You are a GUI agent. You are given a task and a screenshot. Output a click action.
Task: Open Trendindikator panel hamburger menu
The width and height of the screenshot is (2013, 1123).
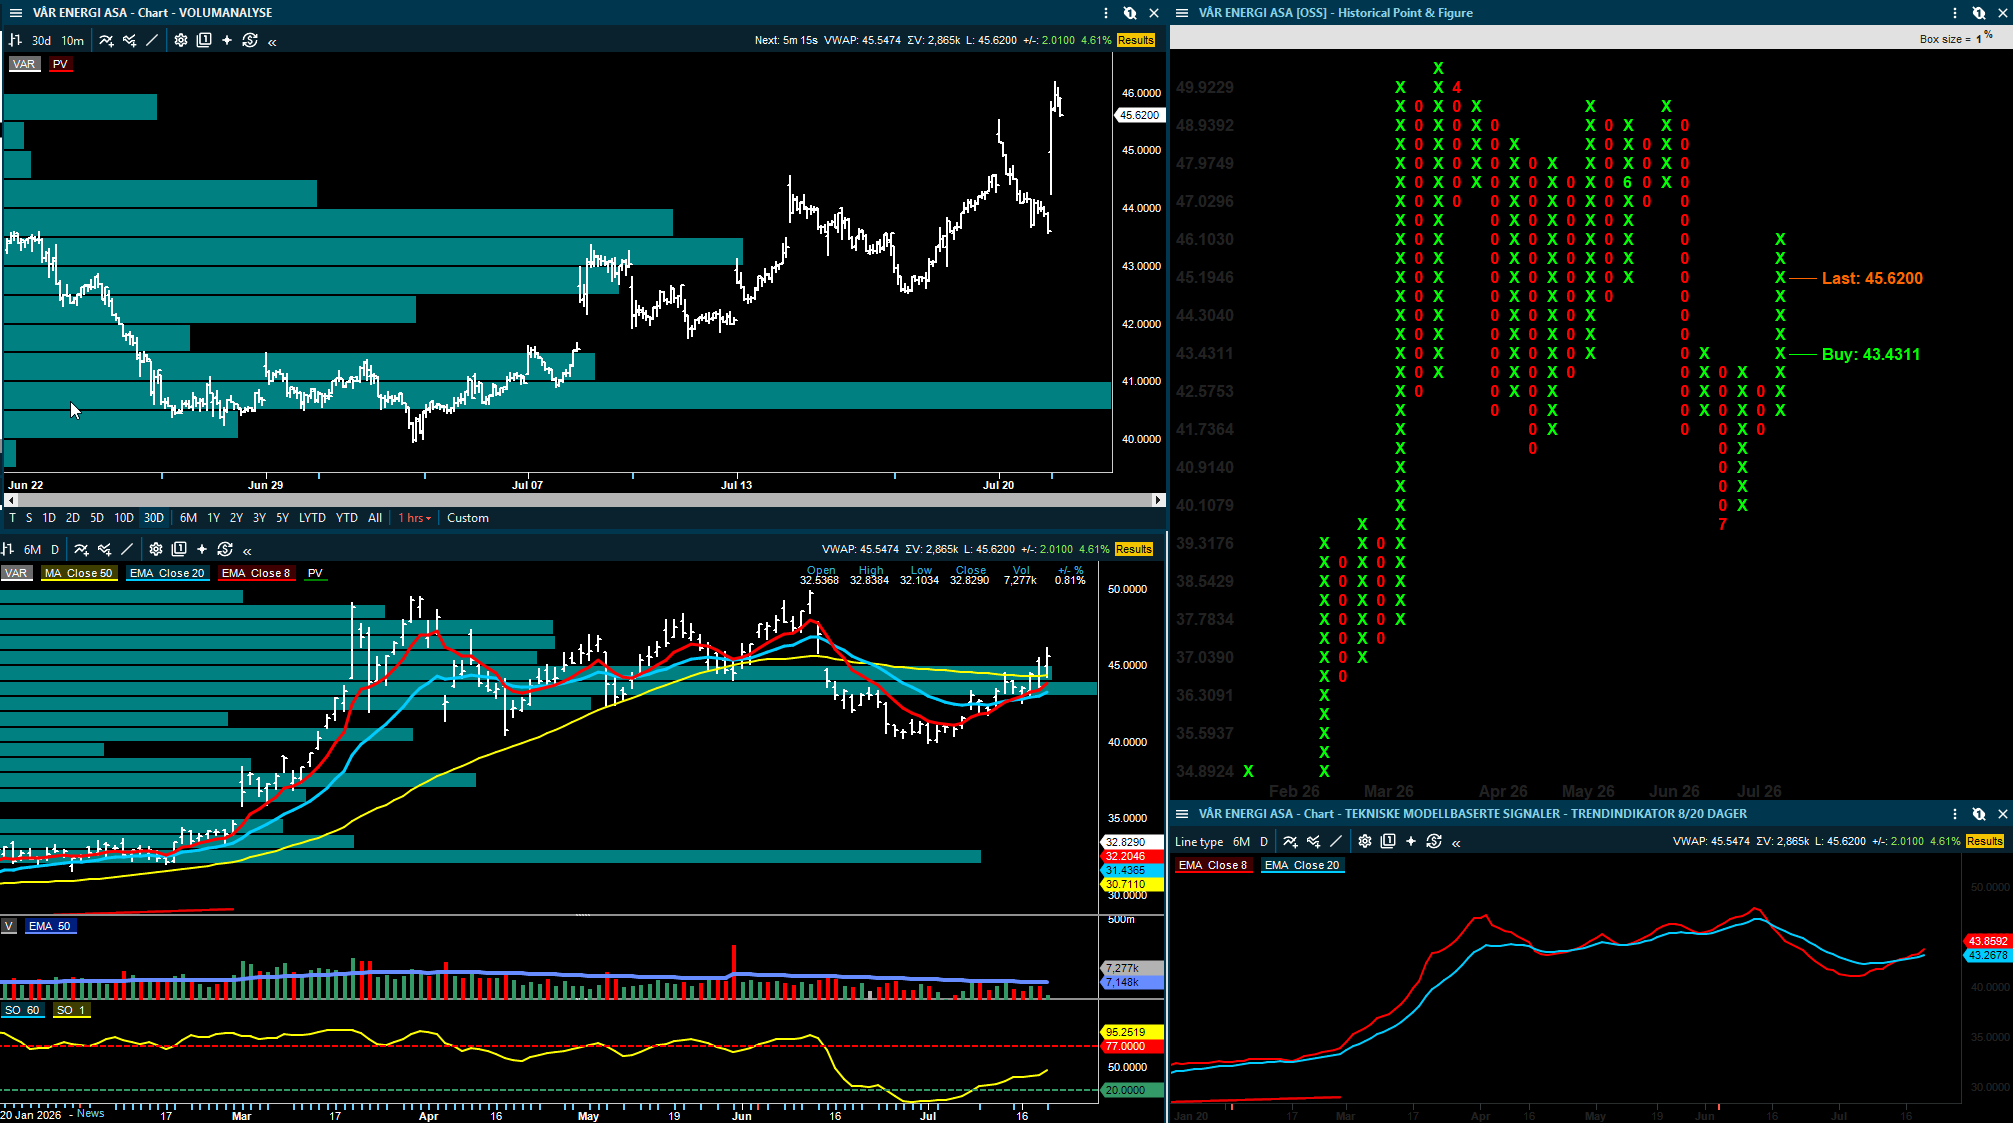(x=1182, y=814)
